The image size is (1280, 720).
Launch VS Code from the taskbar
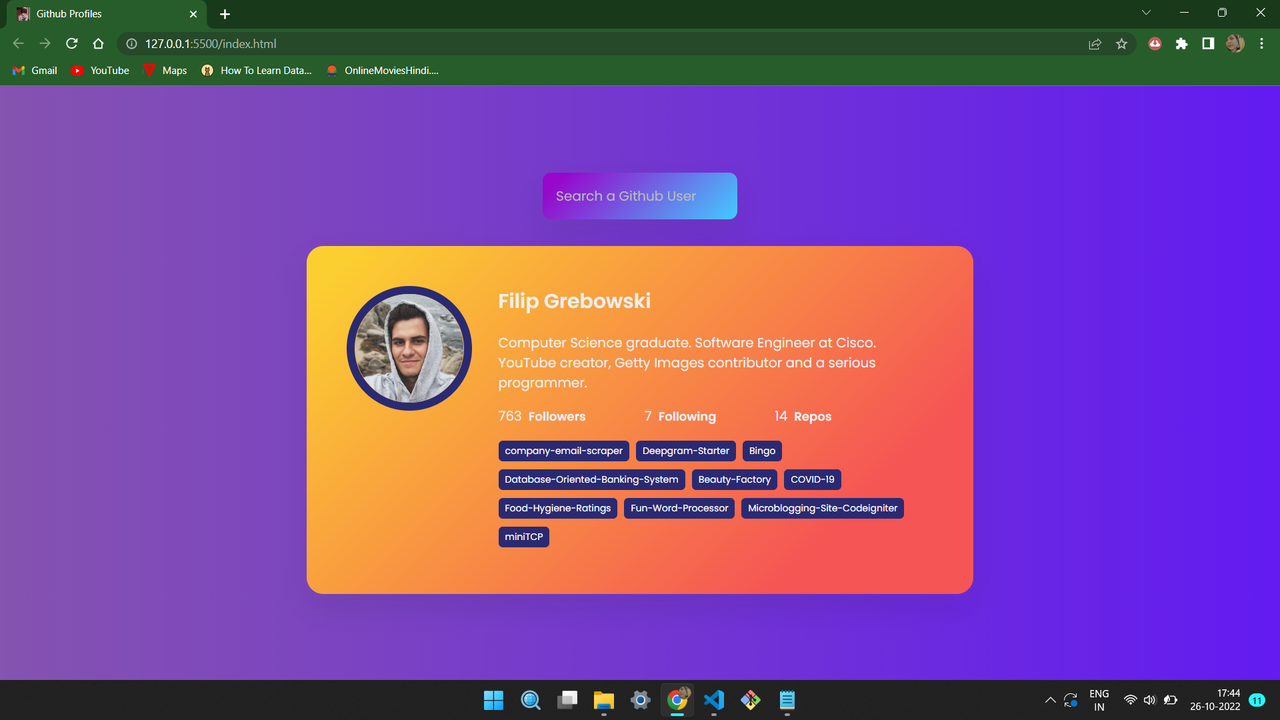(x=713, y=700)
